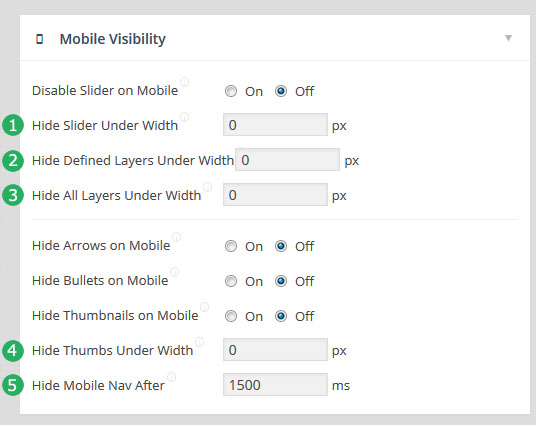Turn On Disable Slider on Mobile
Screen dimensions: 536x425
(231, 91)
